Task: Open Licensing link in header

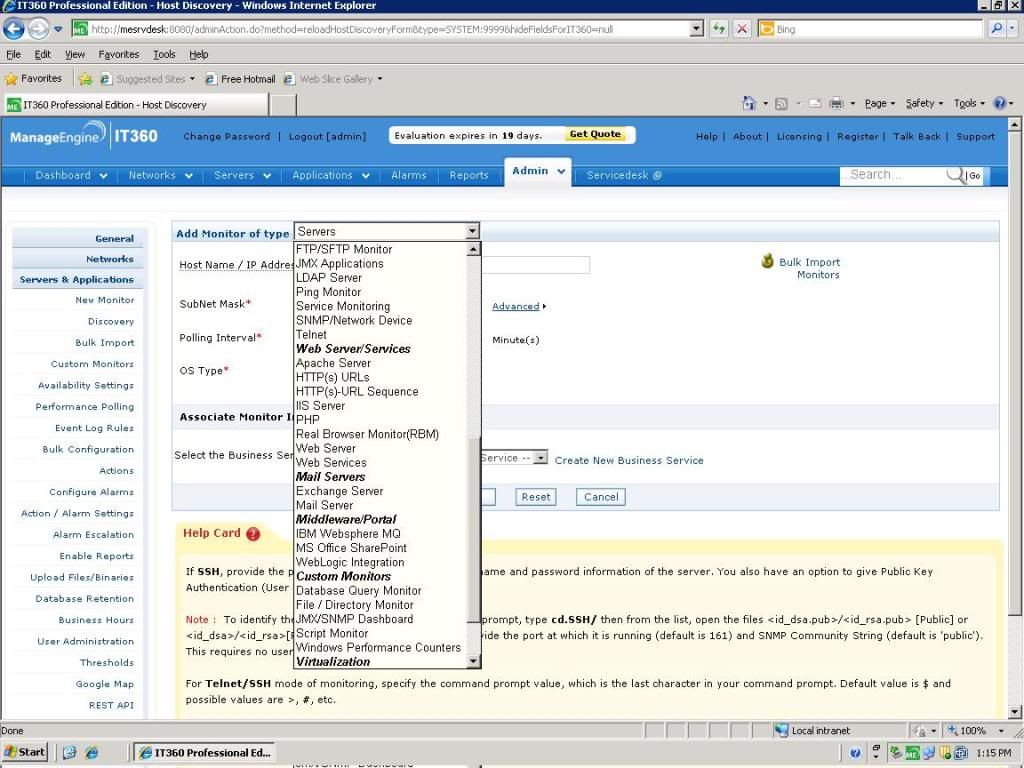Action: [799, 136]
